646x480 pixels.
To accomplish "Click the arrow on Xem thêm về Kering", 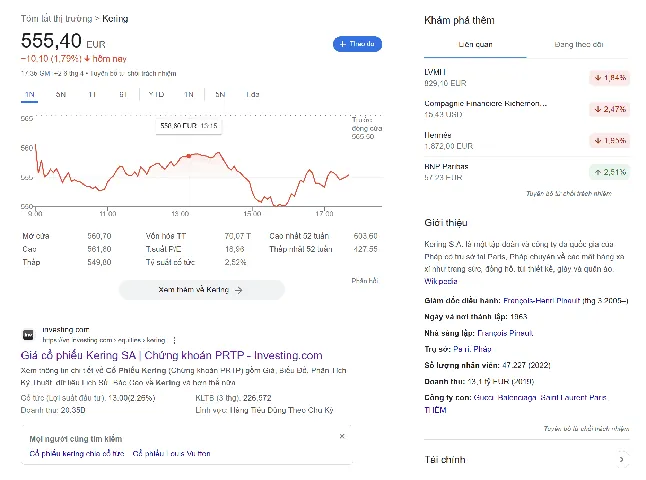I will point(239,290).
